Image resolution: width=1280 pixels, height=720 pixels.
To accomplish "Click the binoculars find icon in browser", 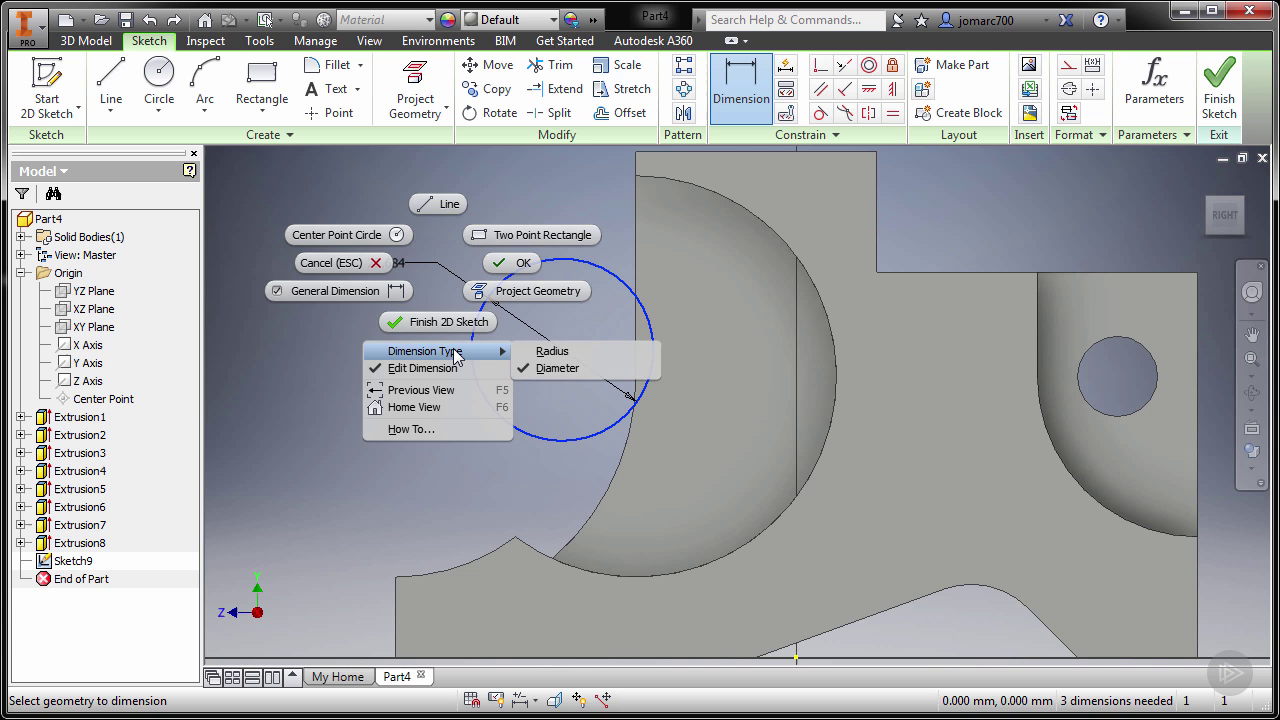I will click(x=53, y=194).
